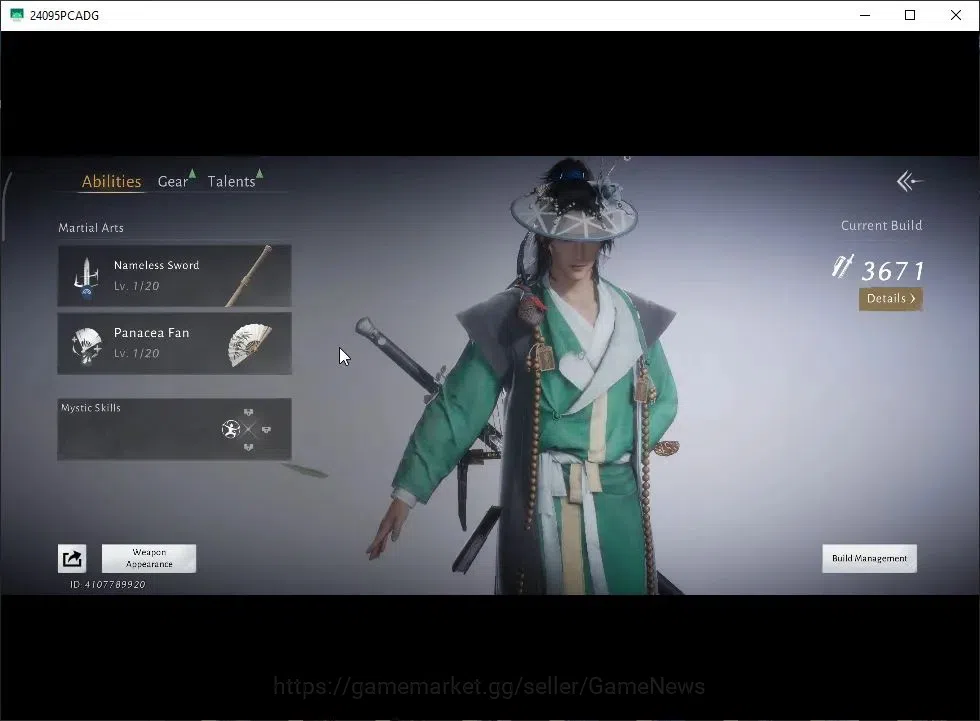Open Weapon Appearance options
The width and height of the screenshot is (980, 721).
coord(149,559)
